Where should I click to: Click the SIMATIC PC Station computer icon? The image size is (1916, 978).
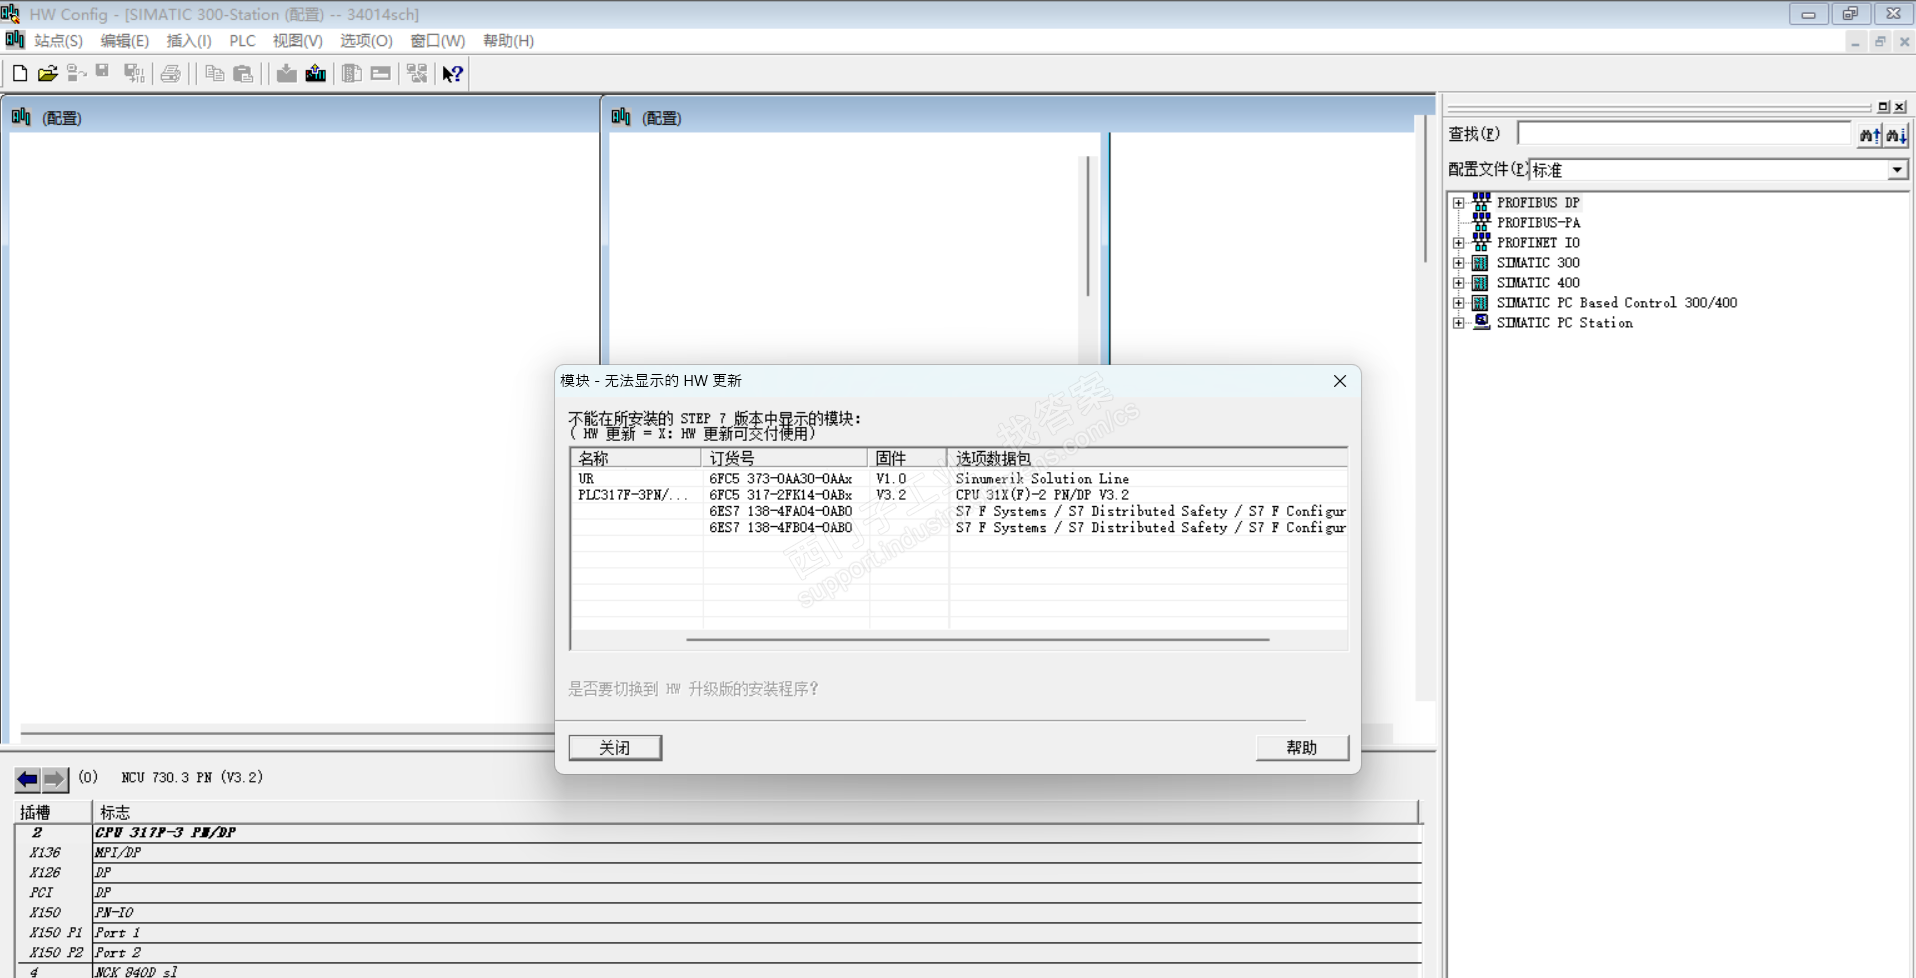tap(1481, 322)
